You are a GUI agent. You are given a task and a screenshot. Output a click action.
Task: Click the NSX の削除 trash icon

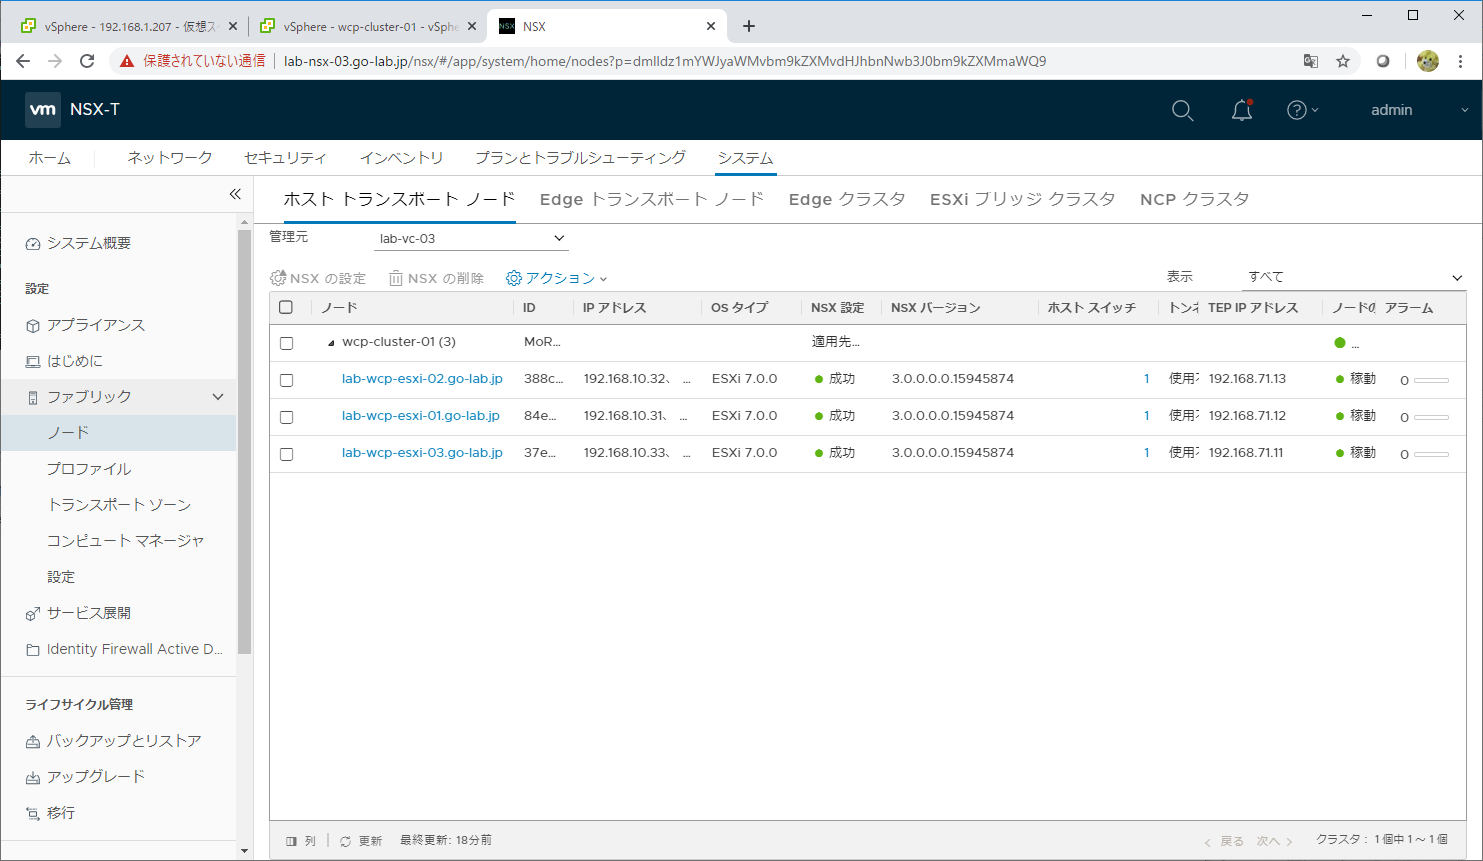[x=396, y=278]
